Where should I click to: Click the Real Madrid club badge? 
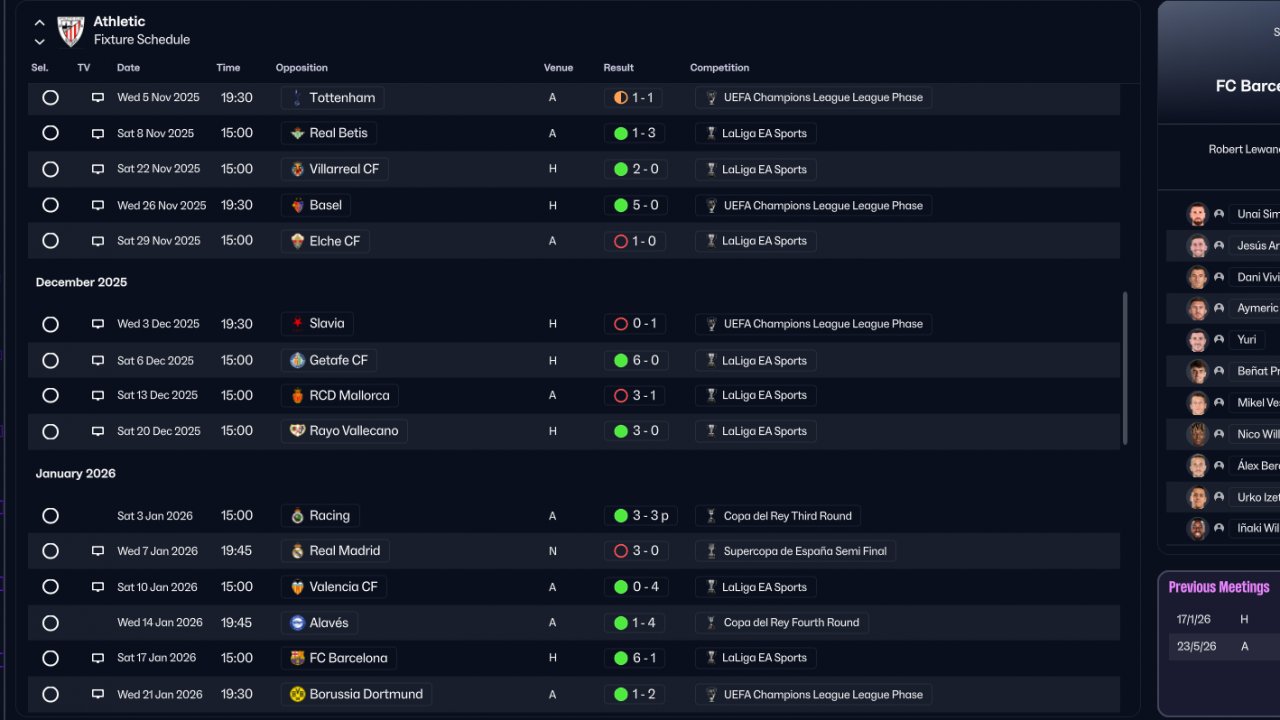tap(297, 551)
